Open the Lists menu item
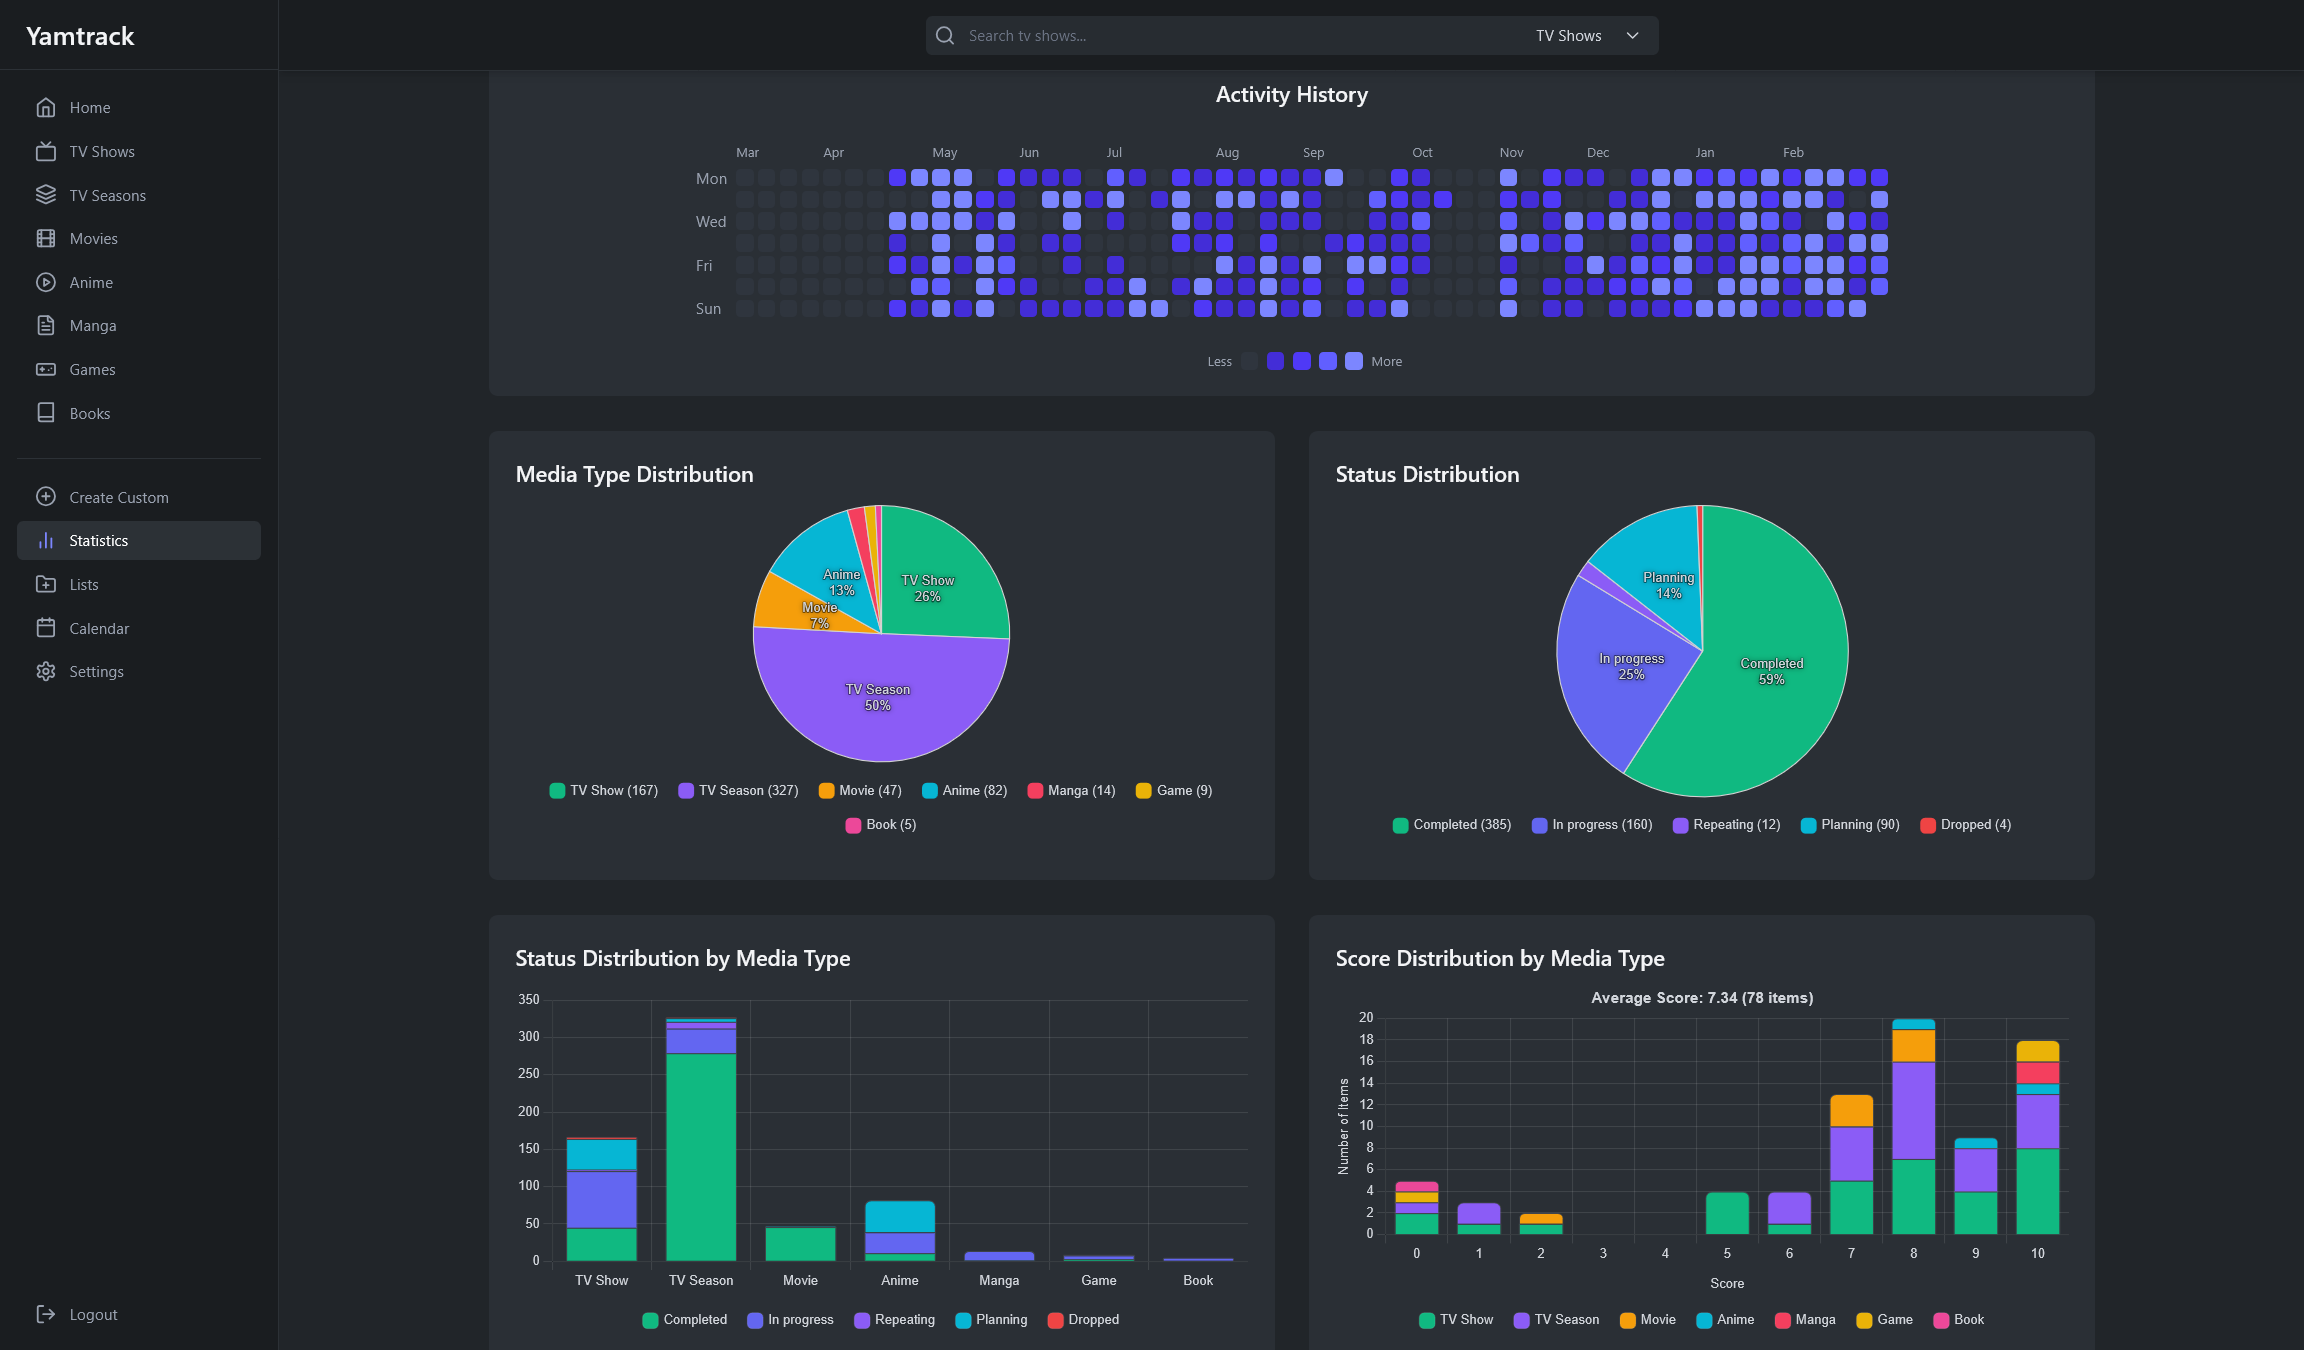The height and width of the screenshot is (1350, 2305). click(84, 585)
